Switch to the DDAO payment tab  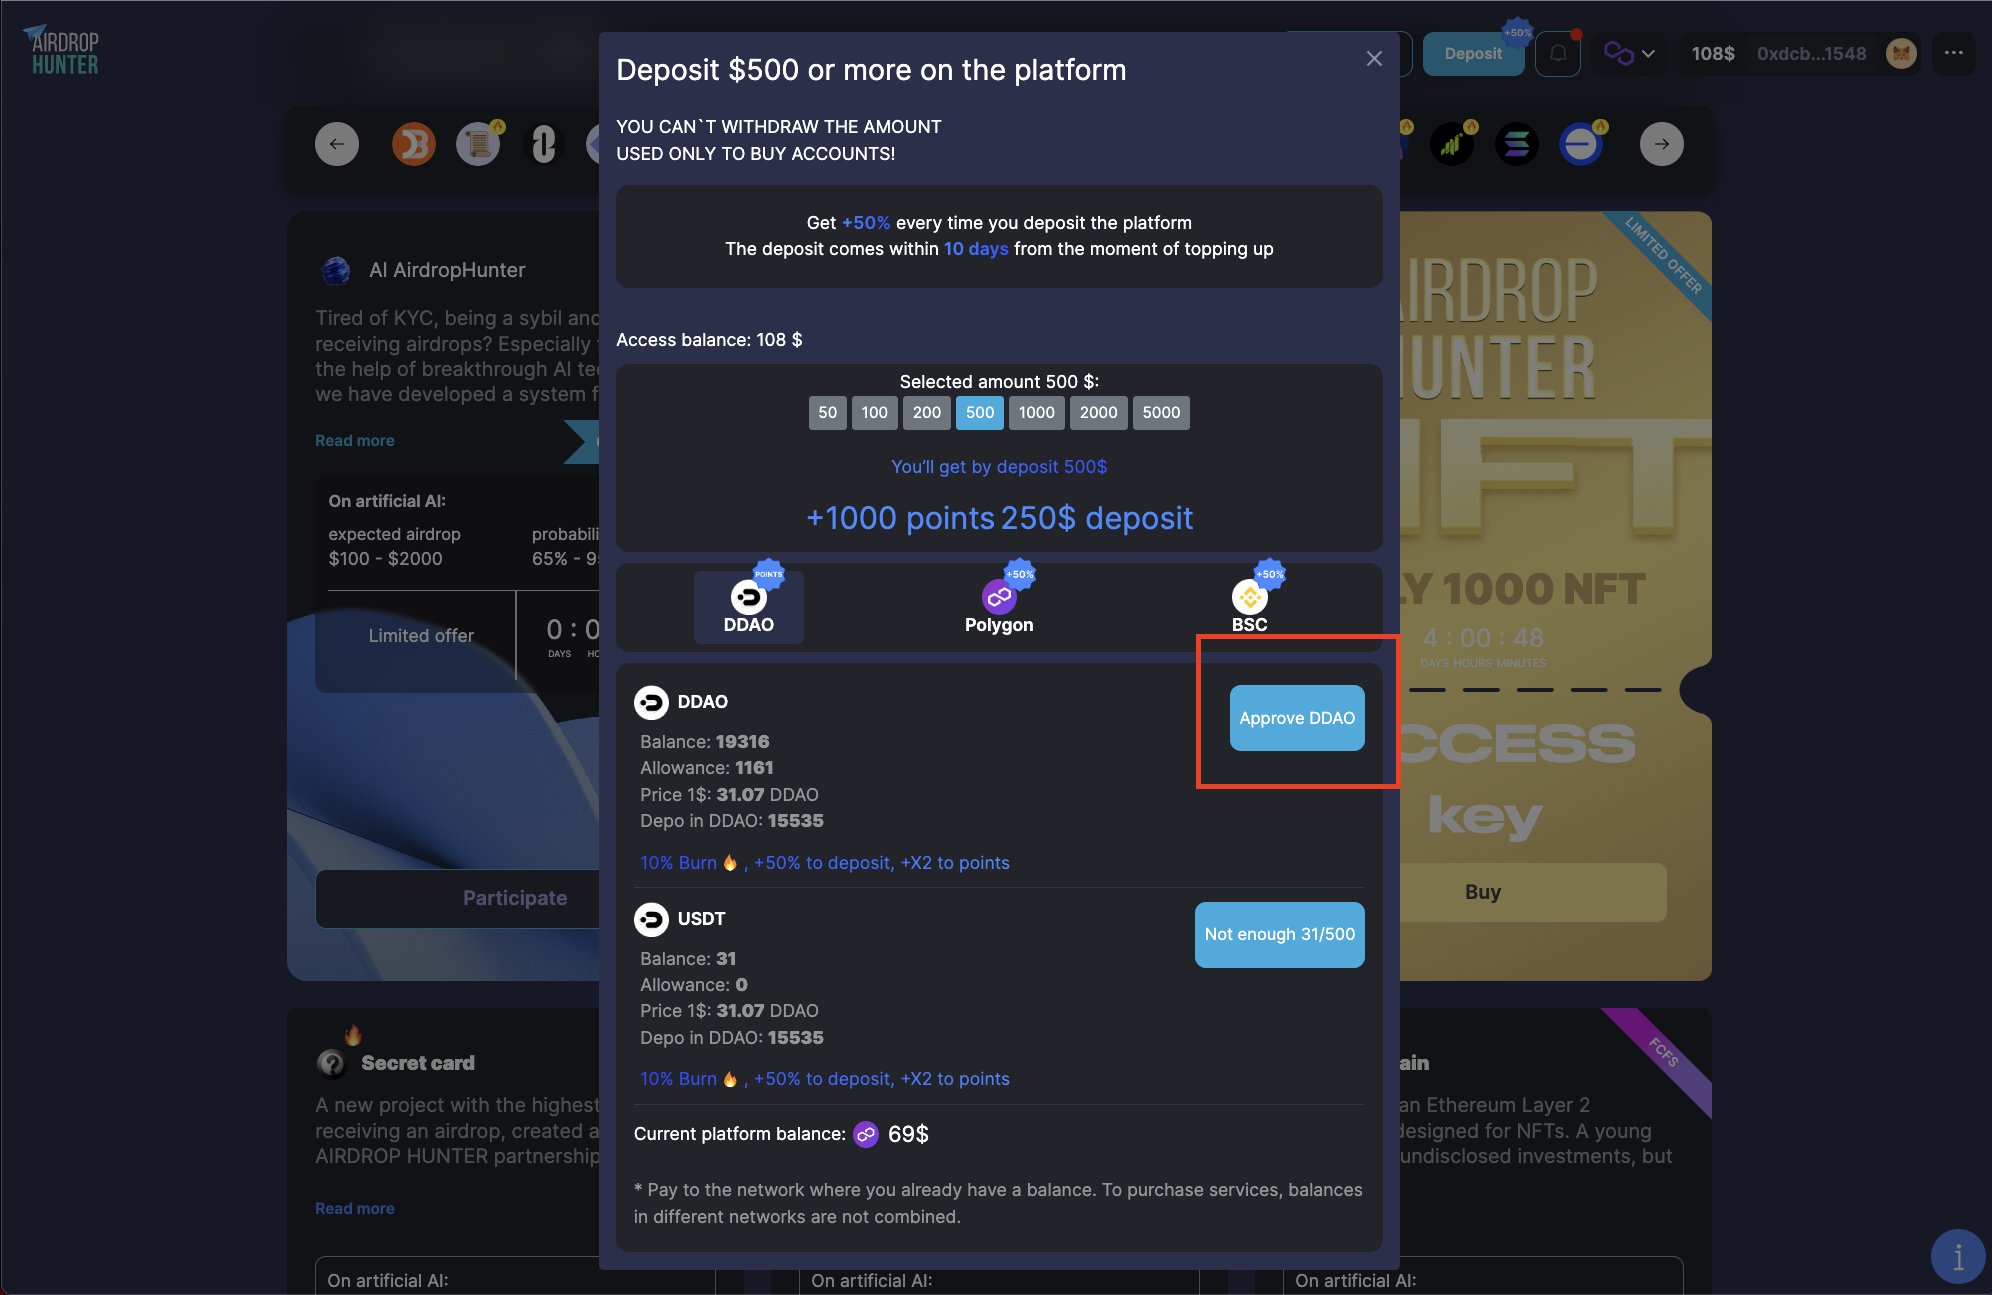click(749, 607)
